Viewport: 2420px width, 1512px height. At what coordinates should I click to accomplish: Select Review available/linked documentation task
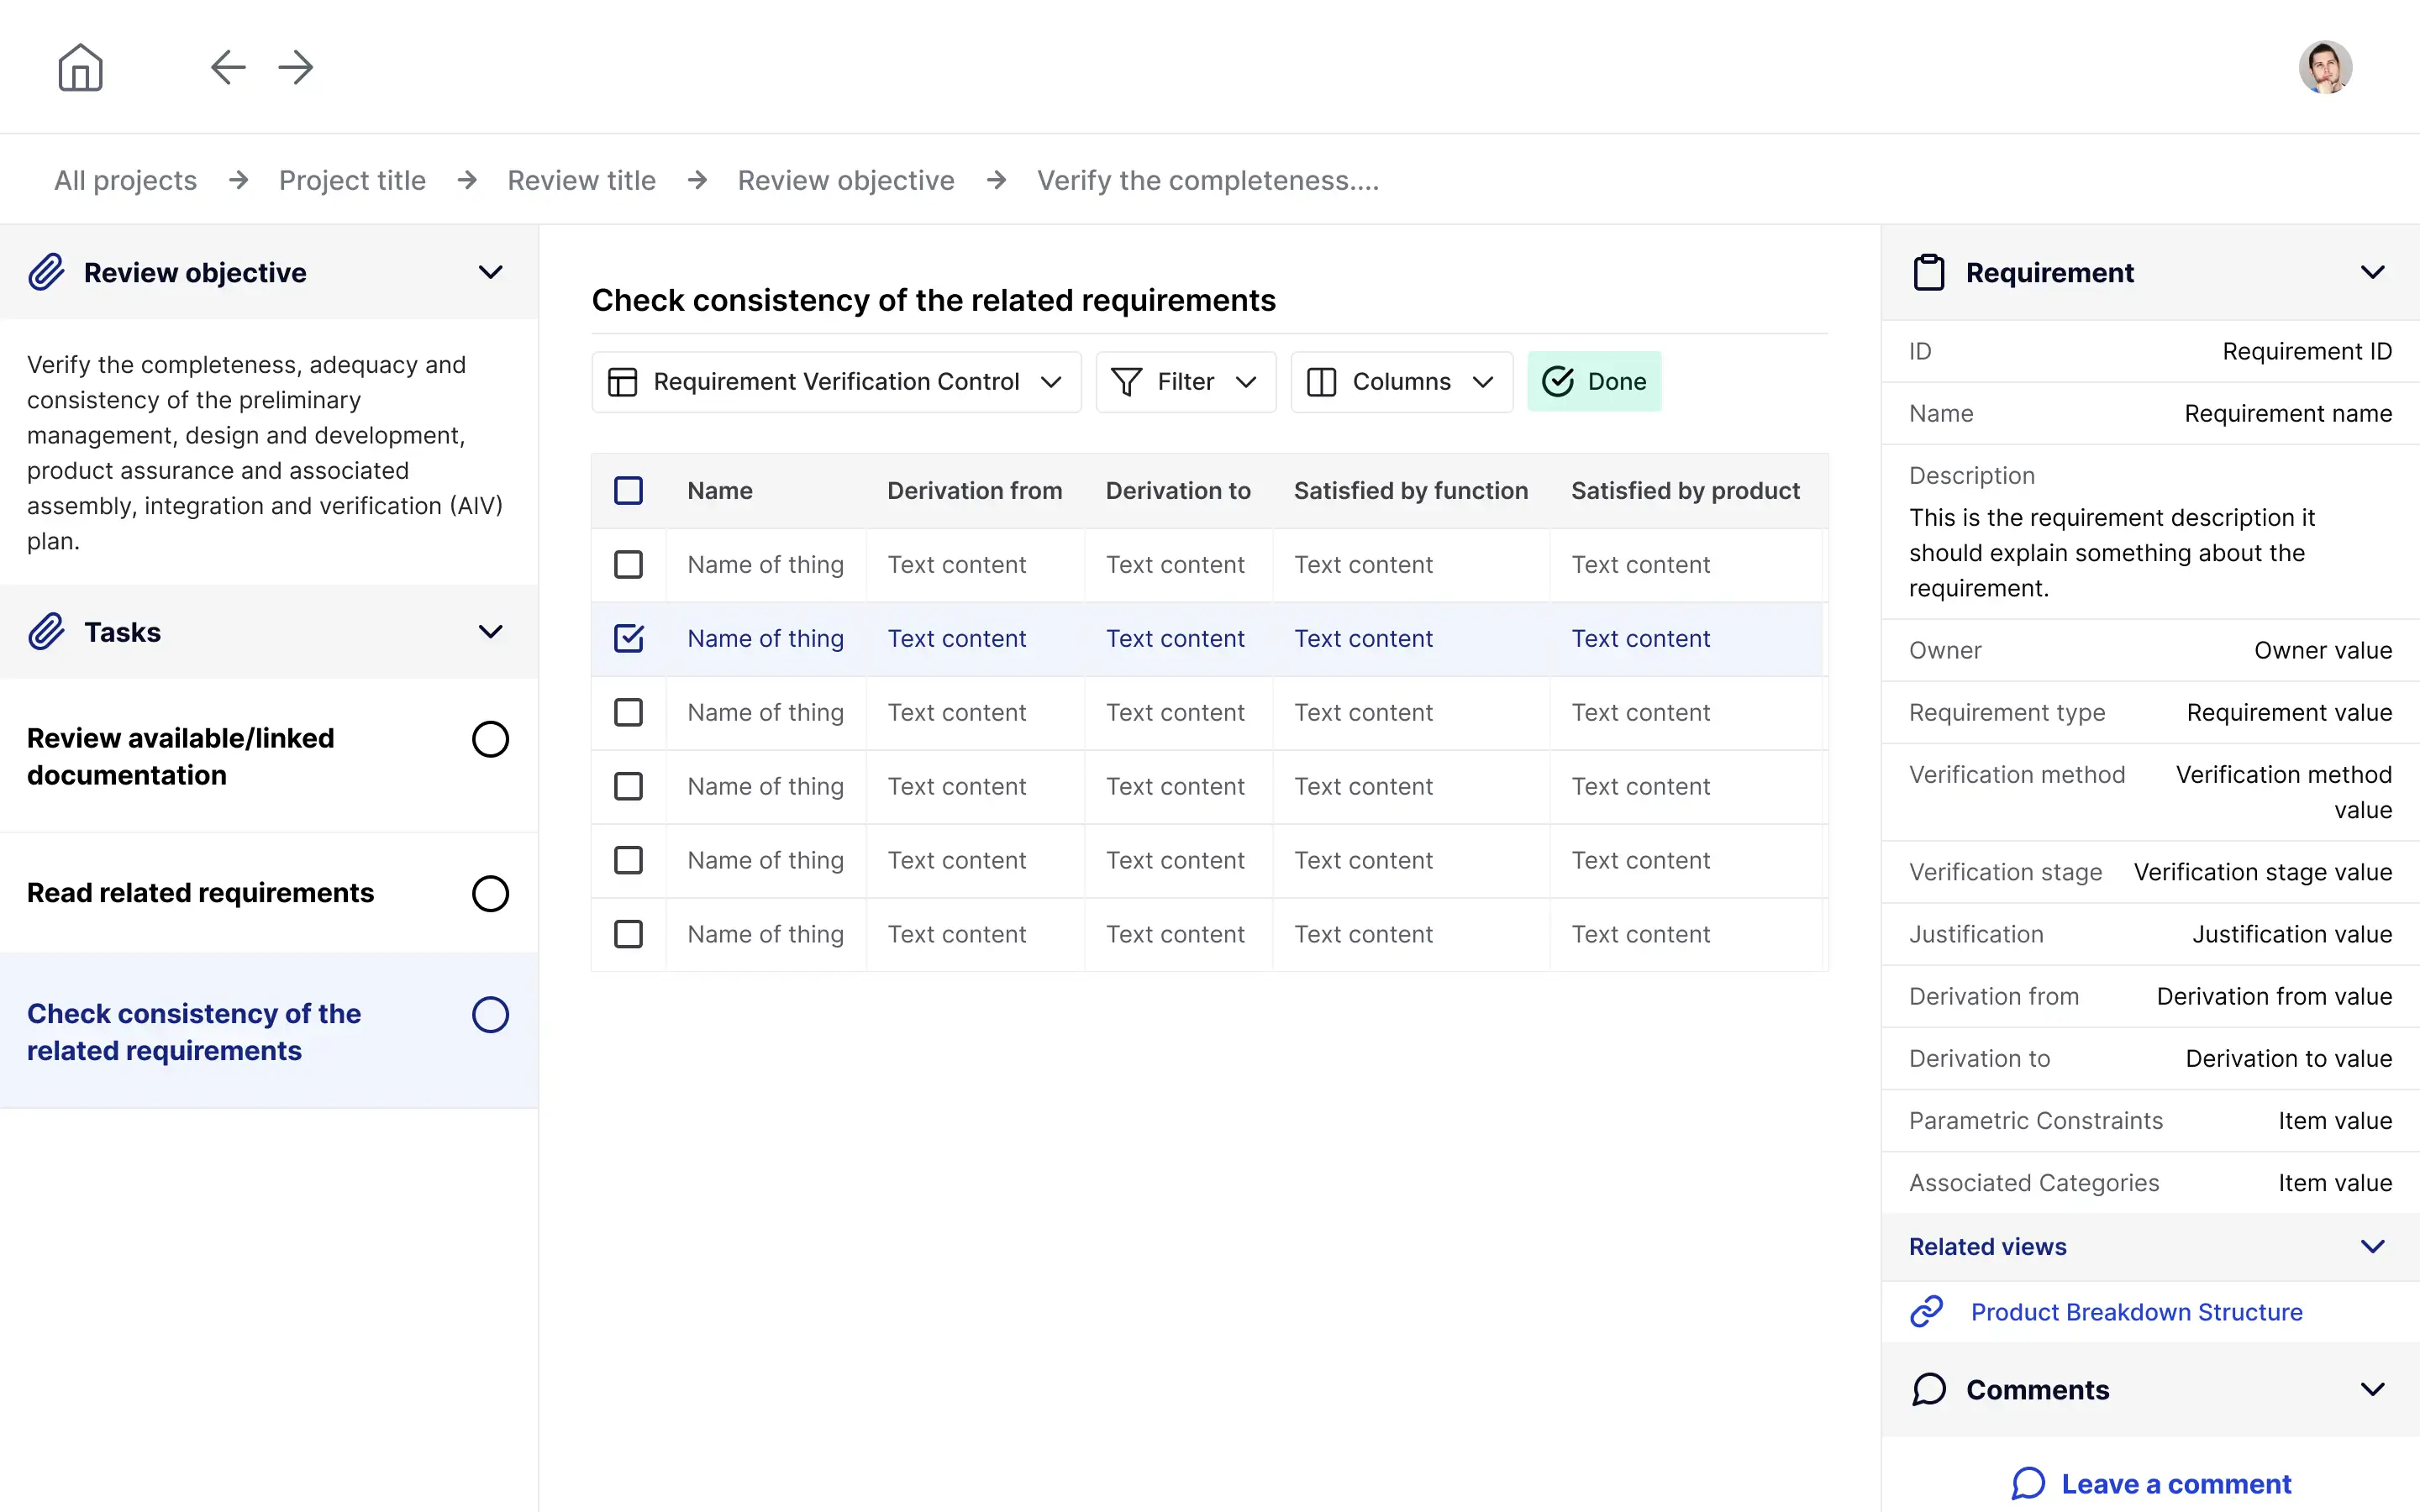(x=268, y=756)
